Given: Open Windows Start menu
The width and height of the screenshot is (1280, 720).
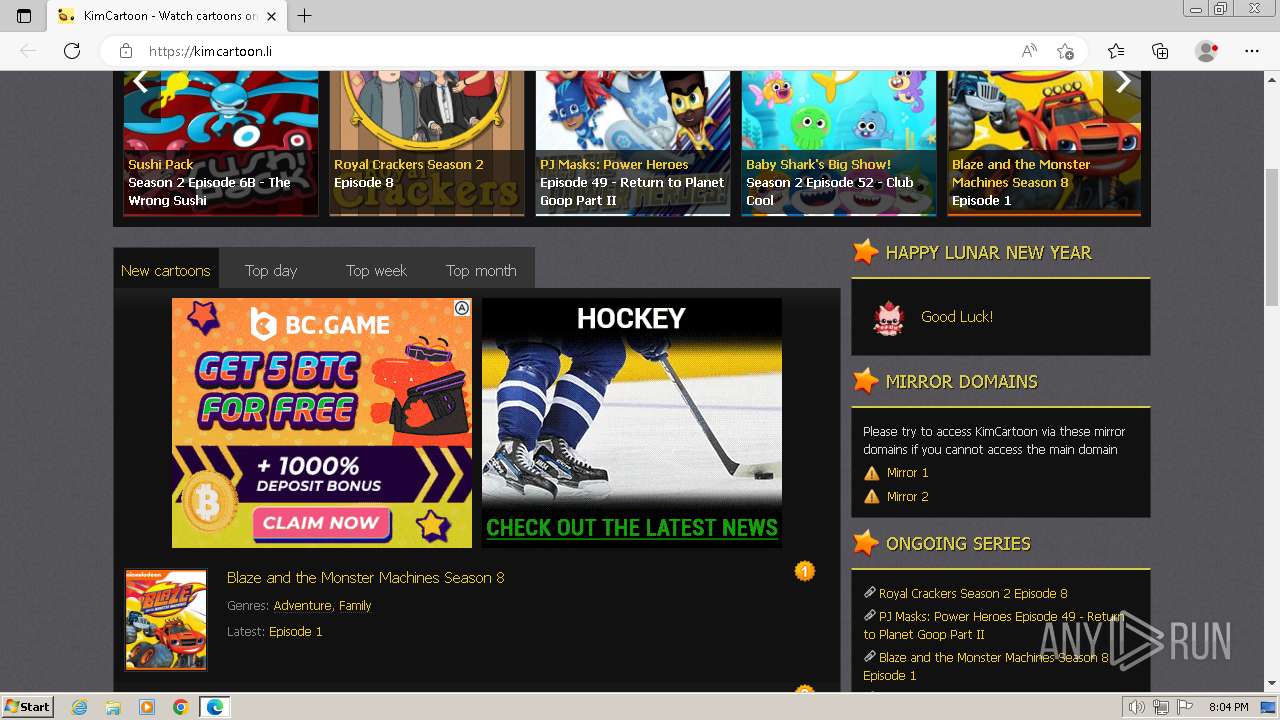Looking at the screenshot, I should tap(27, 706).
